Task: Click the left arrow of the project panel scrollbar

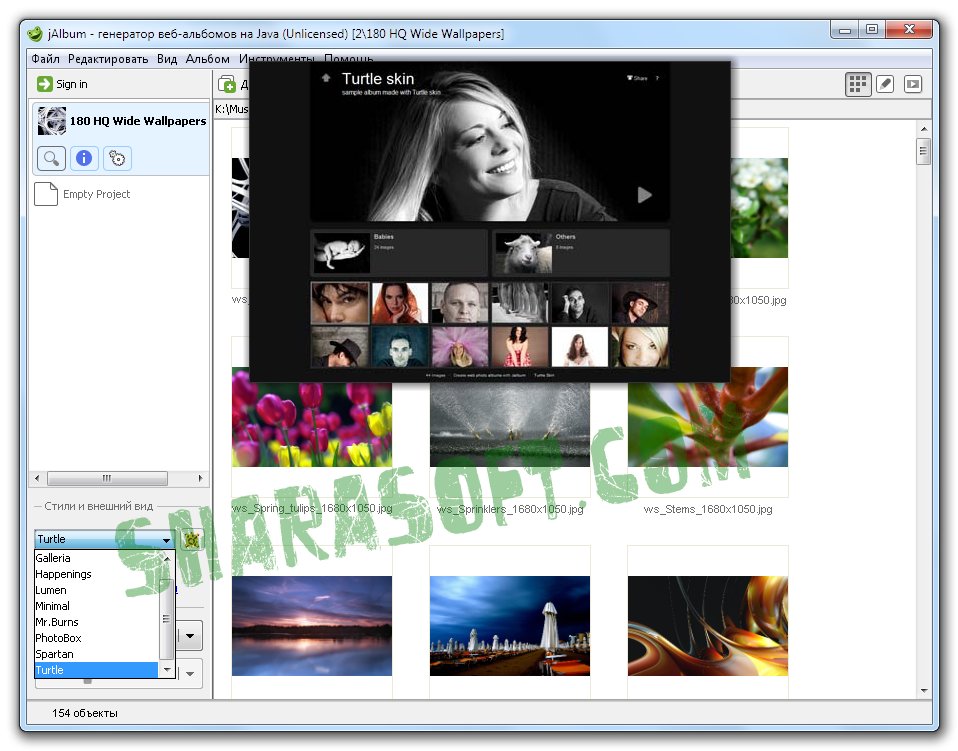Action: click(37, 478)
